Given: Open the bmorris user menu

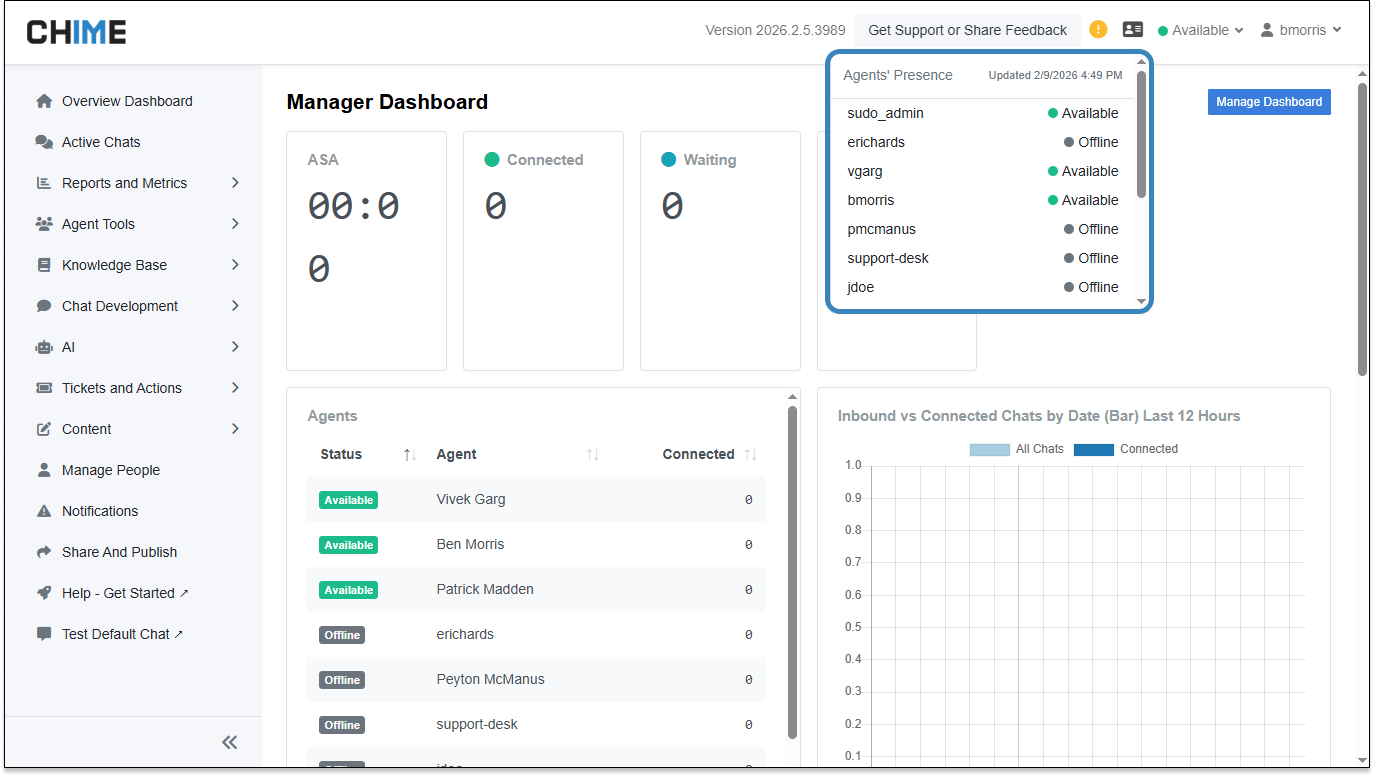Looking at the screenshot, I should 1300,30.
